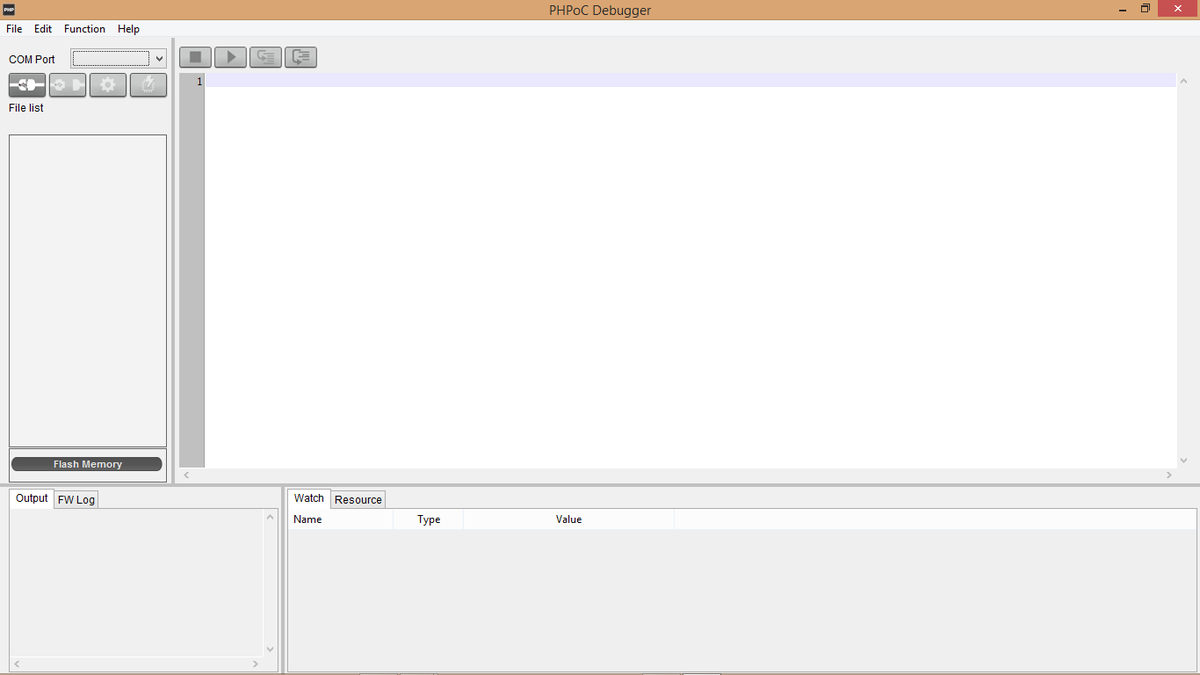The image size is (1200, 675).
Task: Close the PHPoC Debugger window
Action: tap(1178, 10)
